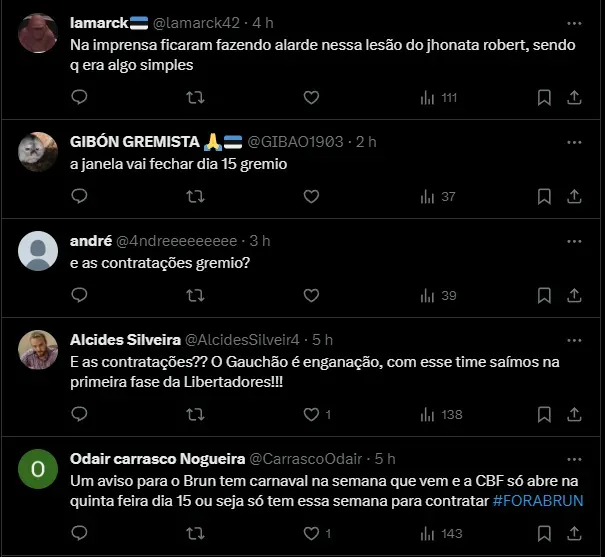Image resolution: width=605 pixels, height=557 pixels.
Task: Like the tweet by Alcides Silveira
Action: click(311, 415)
